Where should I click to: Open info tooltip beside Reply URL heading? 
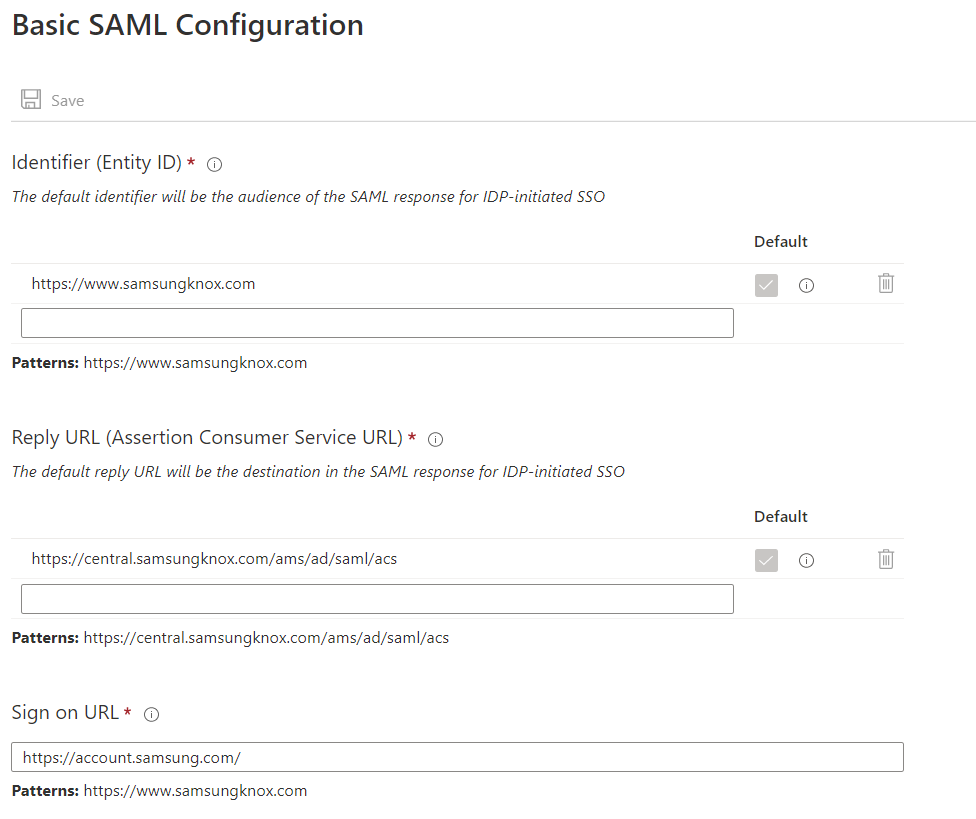(435, 438)
